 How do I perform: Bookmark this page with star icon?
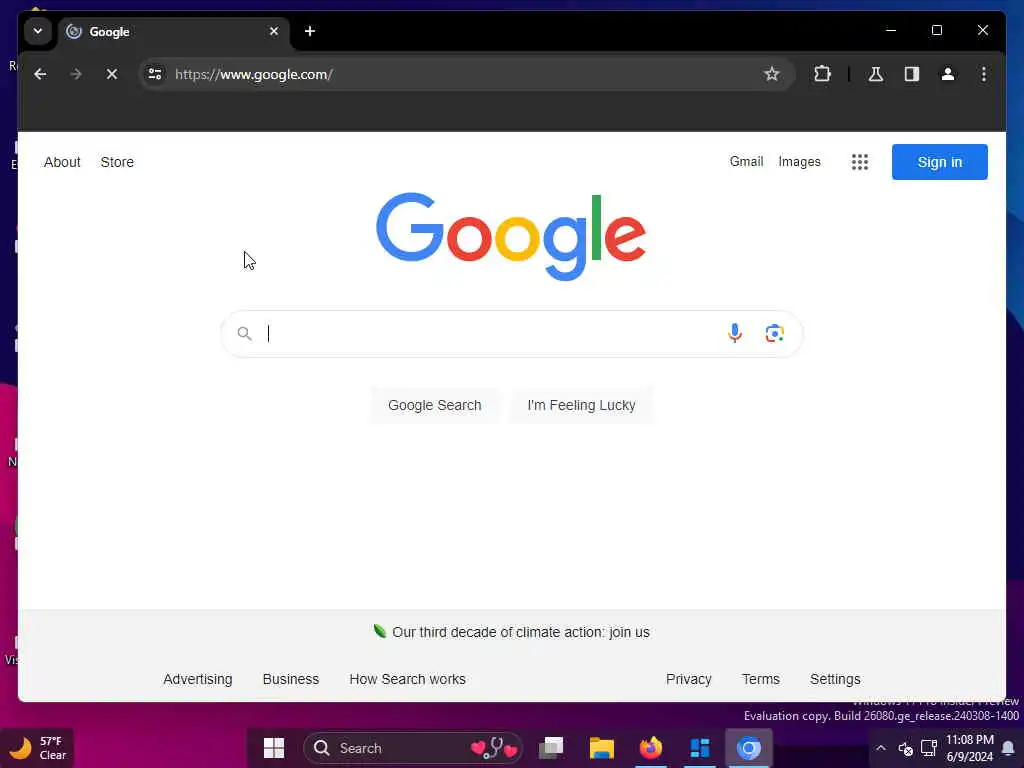click(771, 74)
